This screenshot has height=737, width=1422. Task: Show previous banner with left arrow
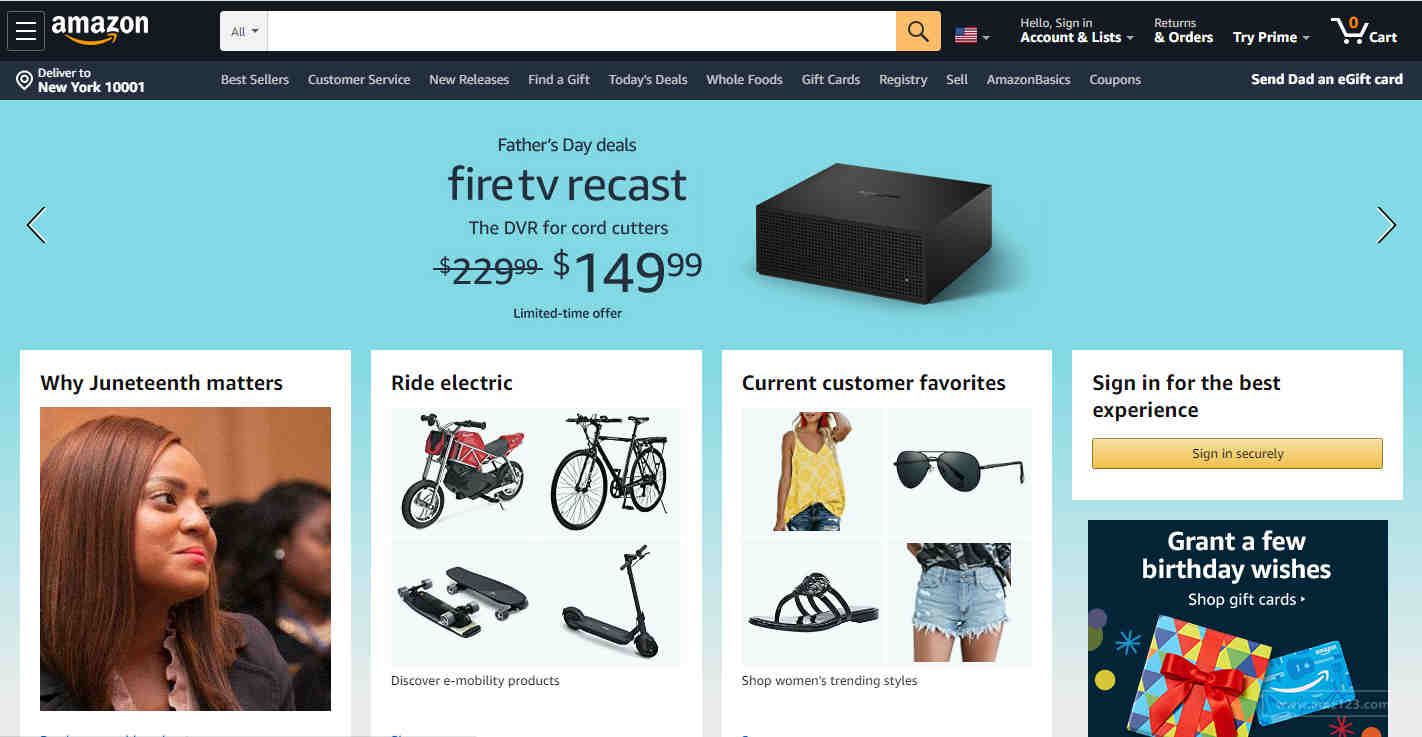click(36, 225)
